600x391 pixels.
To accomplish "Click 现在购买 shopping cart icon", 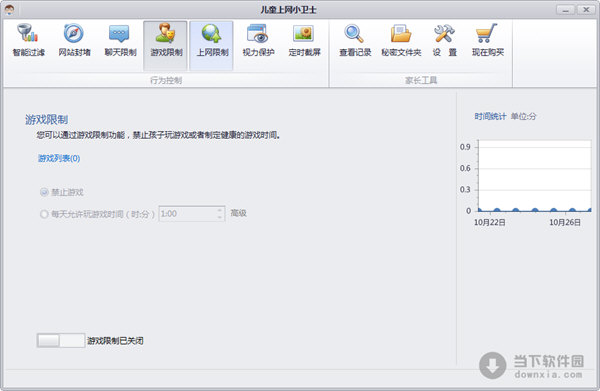I will tap(488, 41).
